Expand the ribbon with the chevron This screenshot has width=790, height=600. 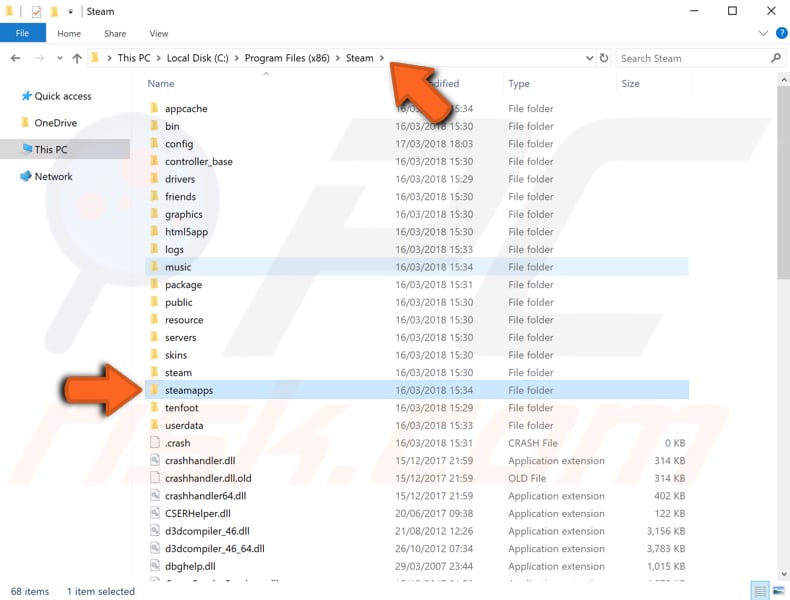coord(763,33)
